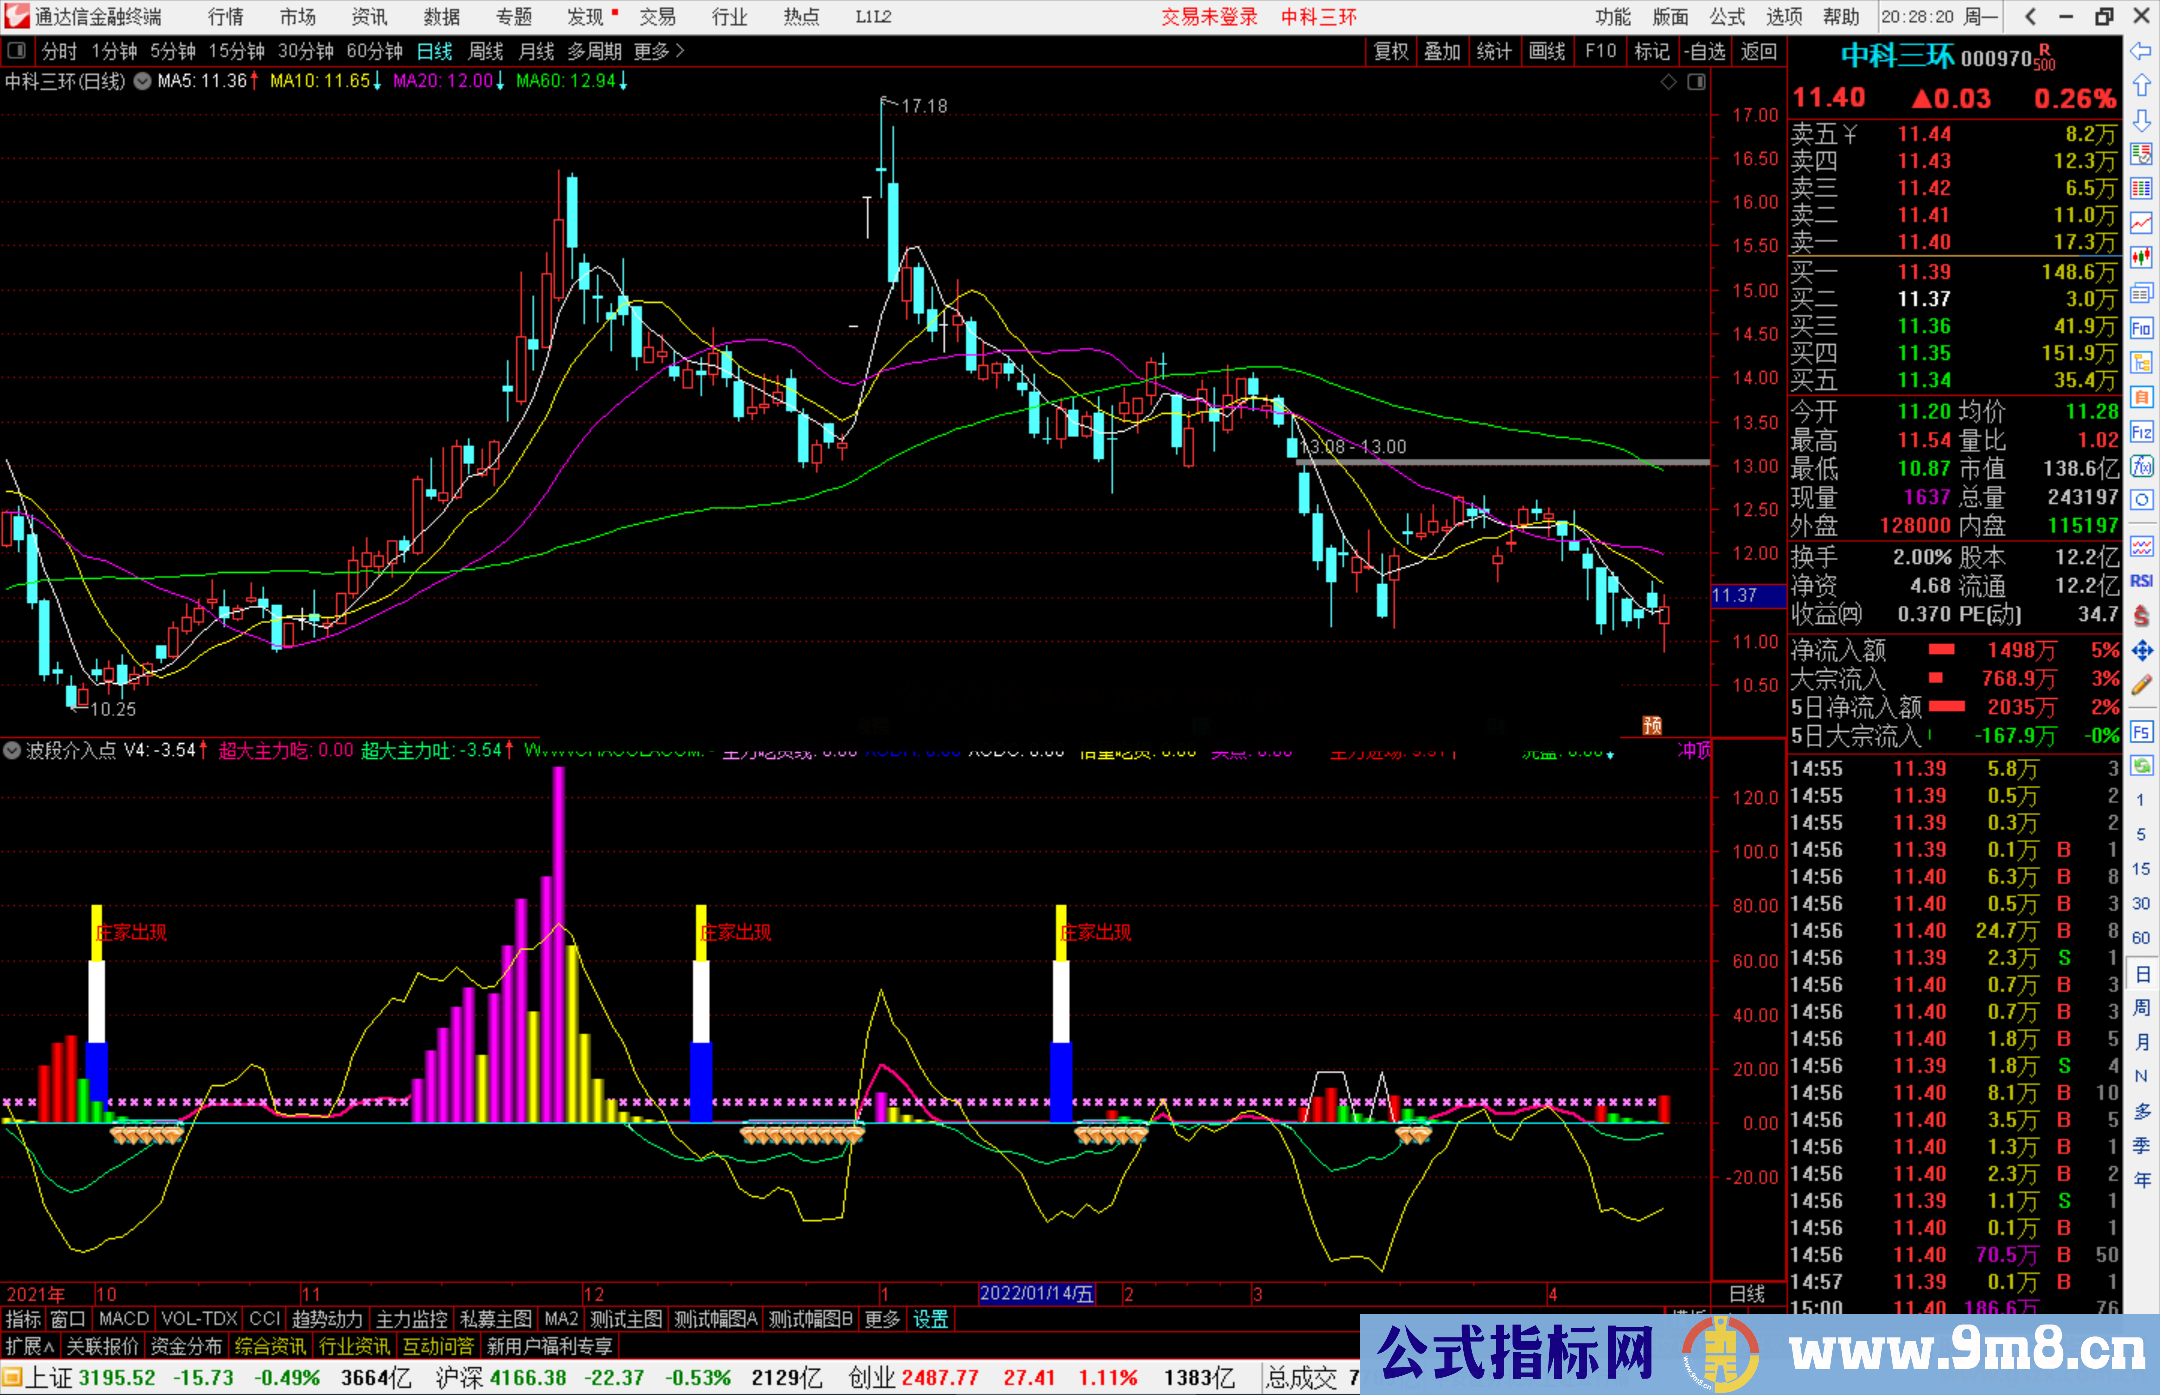
Task: Open 更多 indicator list in bottom tab bar
Action: coord(880,1319)
